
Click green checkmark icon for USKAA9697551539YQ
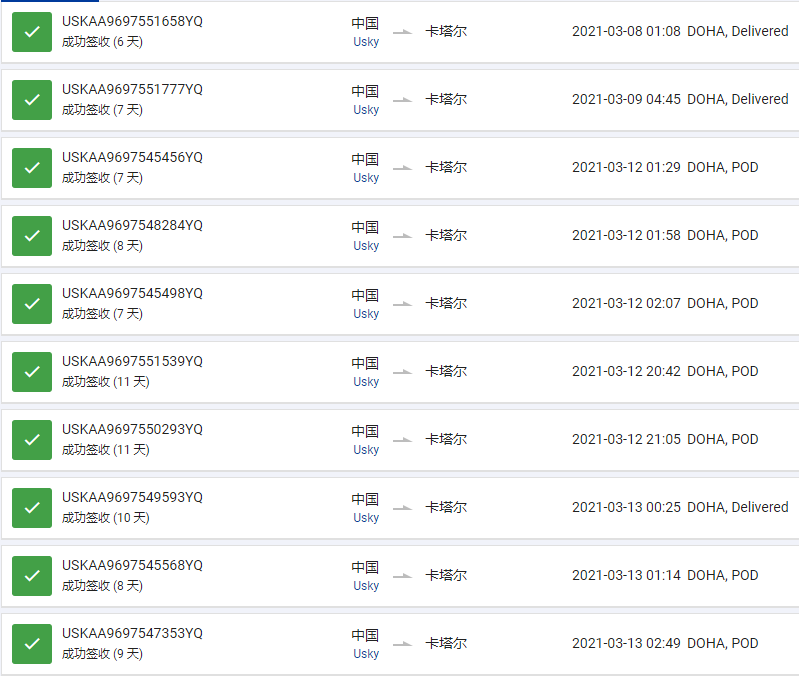[x=32, y=372]
